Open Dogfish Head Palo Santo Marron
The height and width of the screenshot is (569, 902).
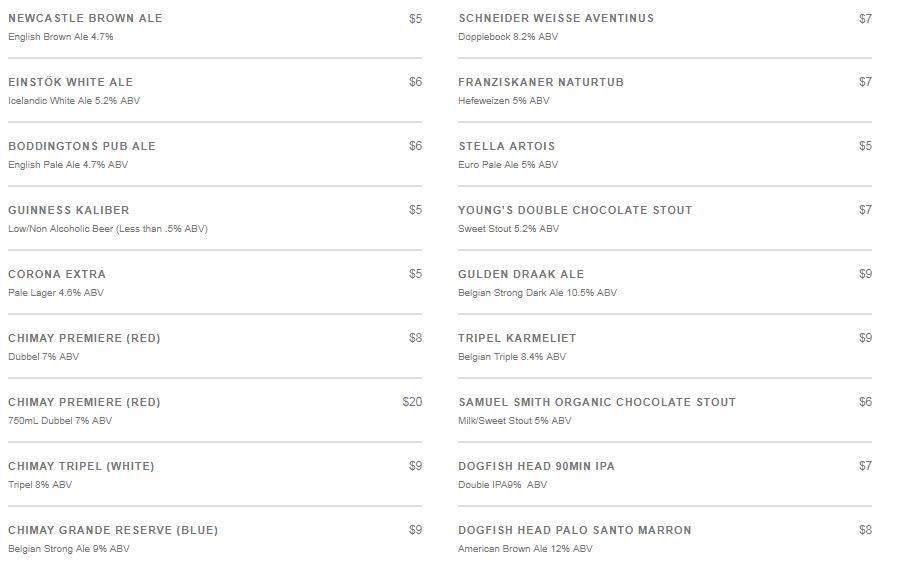575,530
